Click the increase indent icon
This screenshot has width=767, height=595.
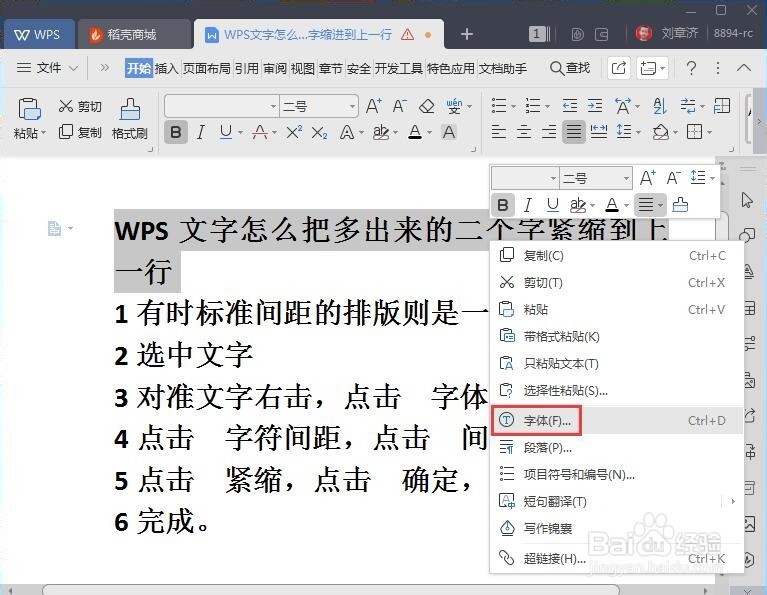coord(595,106)
